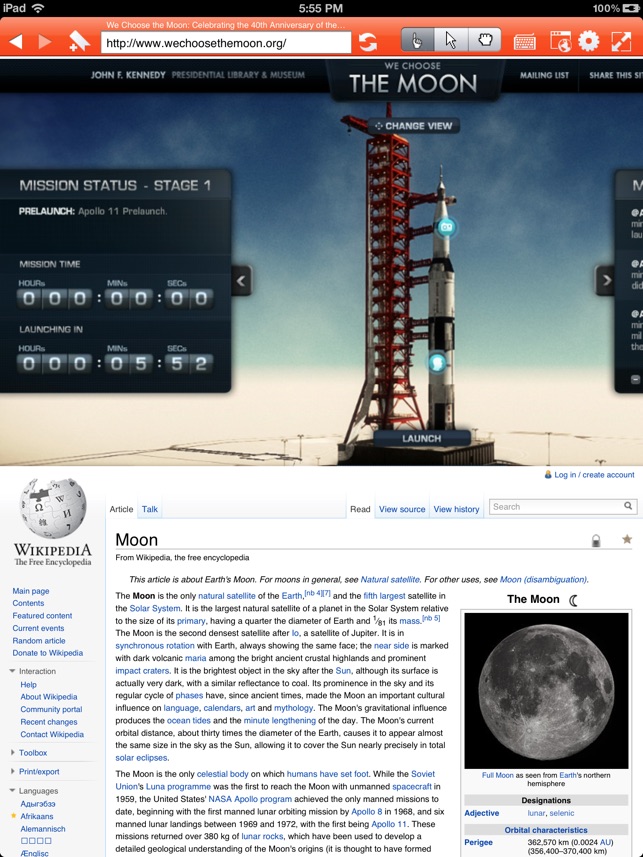Switch to hand grab pointer mode

[484, 40]
